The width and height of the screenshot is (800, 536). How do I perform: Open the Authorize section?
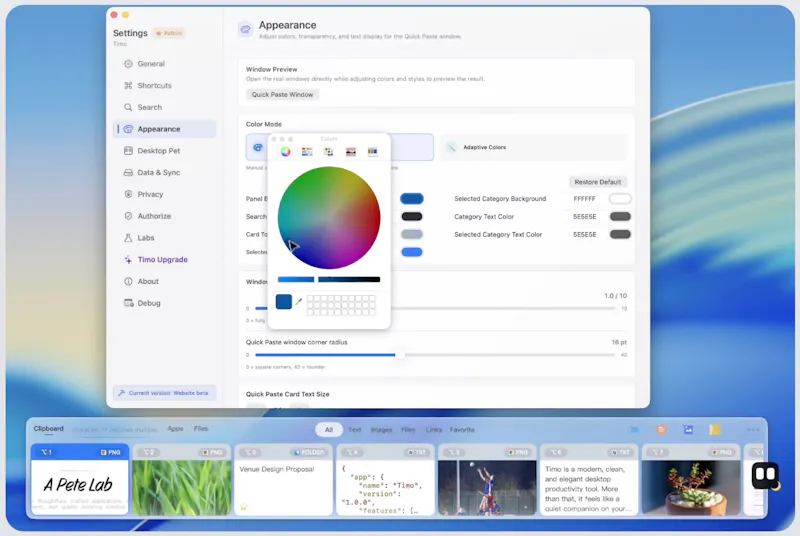pos(164,216)
